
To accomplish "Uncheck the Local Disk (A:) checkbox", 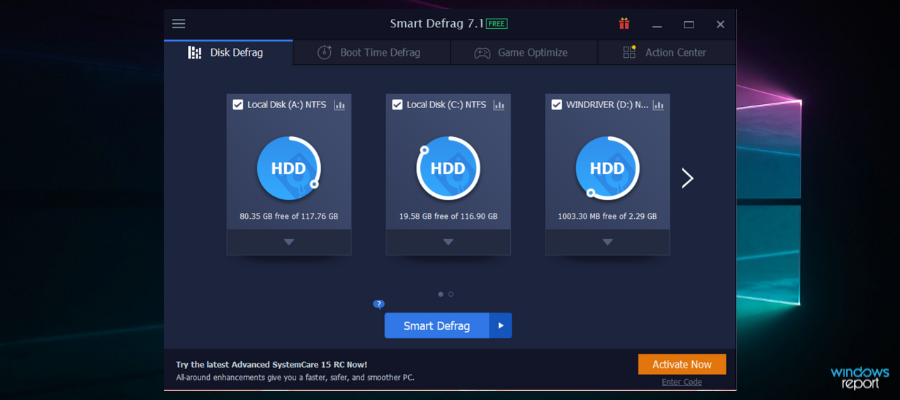I will click(x=238, y=105).
